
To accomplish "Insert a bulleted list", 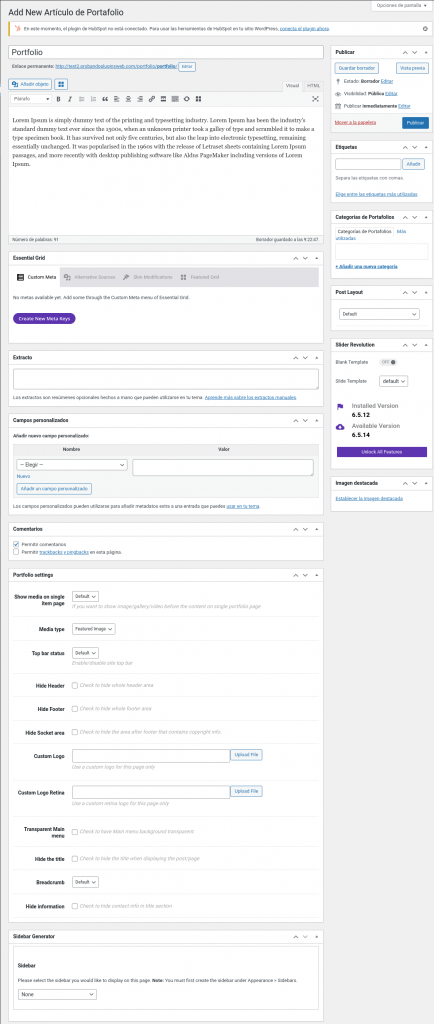I will [81, 99].
